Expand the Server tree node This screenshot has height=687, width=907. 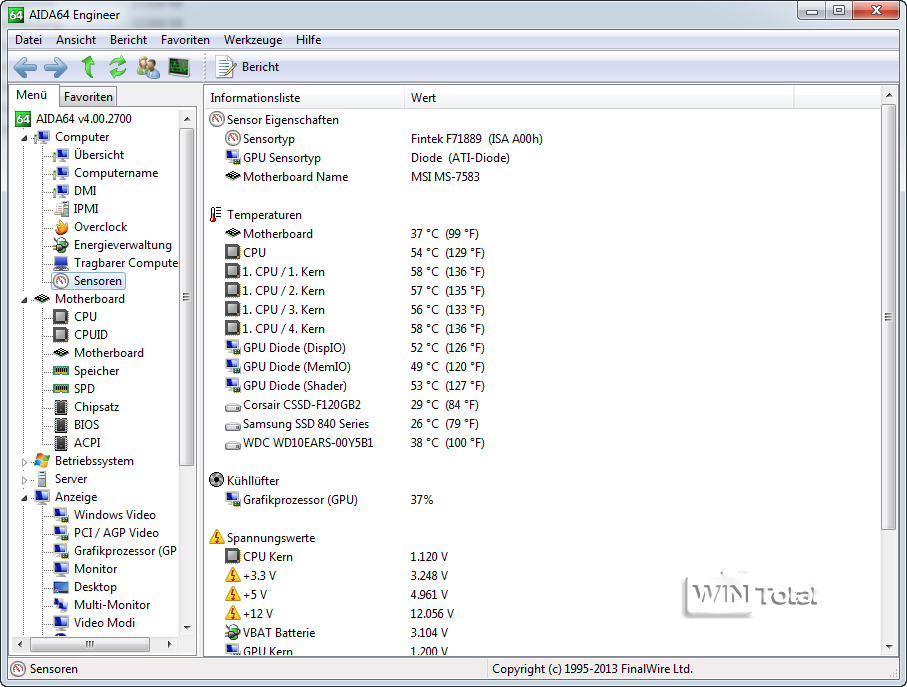pos(24,479)
